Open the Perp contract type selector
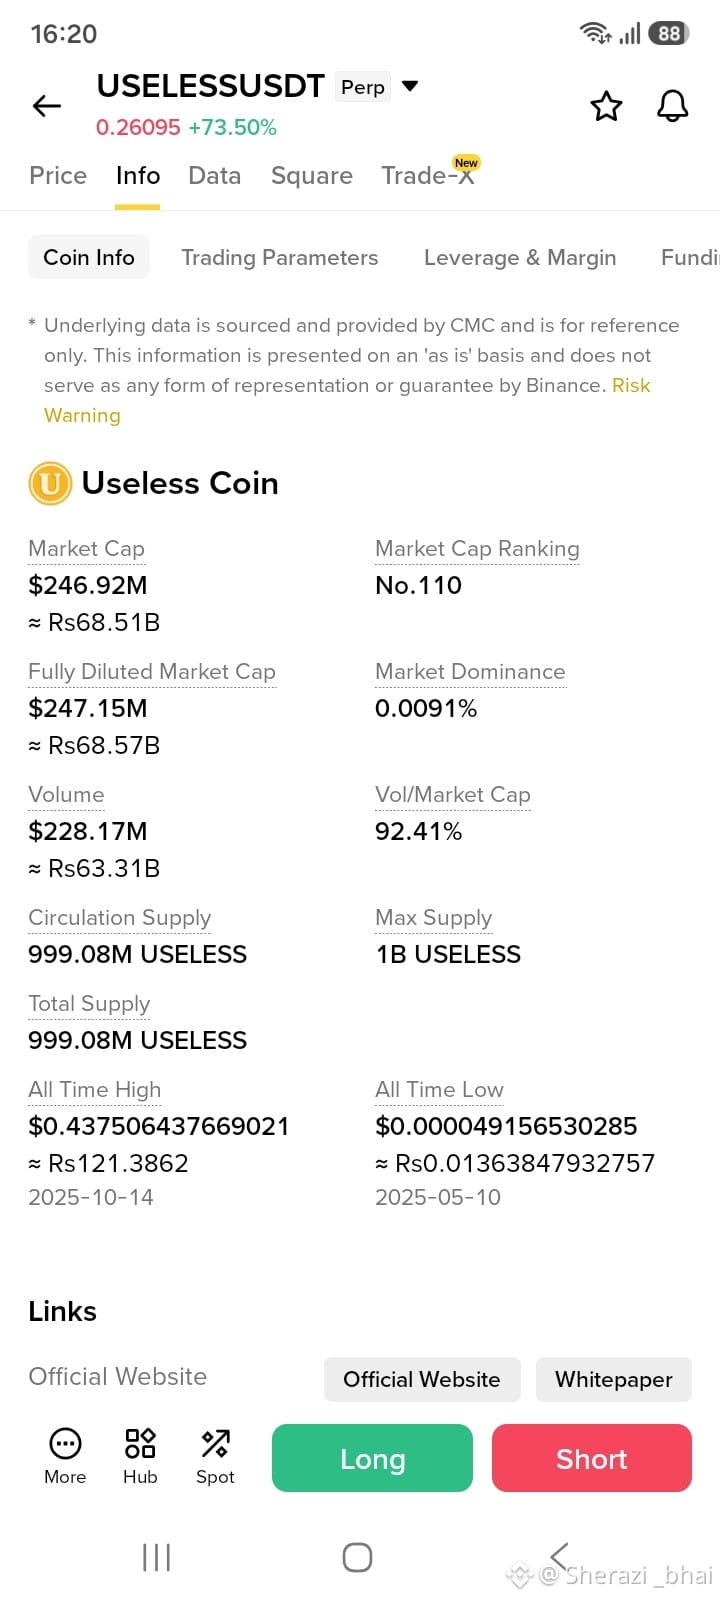This screenshot has height=1600, width=720. pos(363,87)
